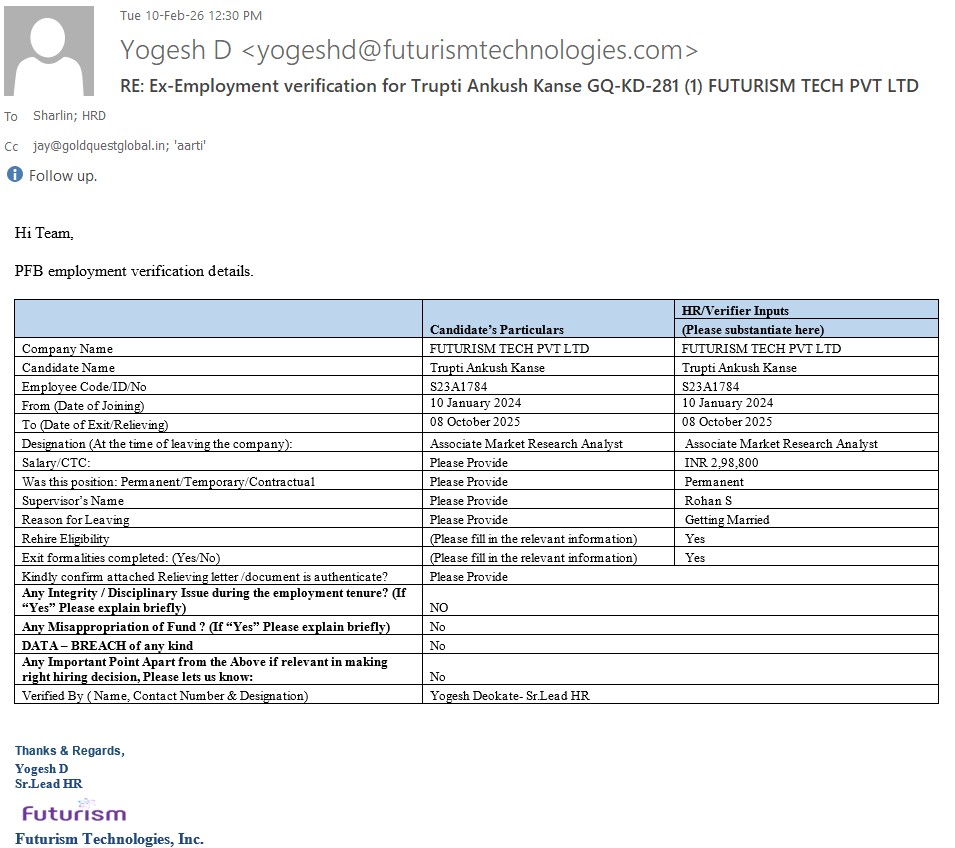Click 'Sr.Lead HR' title in signature
This screenshot has height=848, width=955.
(49, 783)
